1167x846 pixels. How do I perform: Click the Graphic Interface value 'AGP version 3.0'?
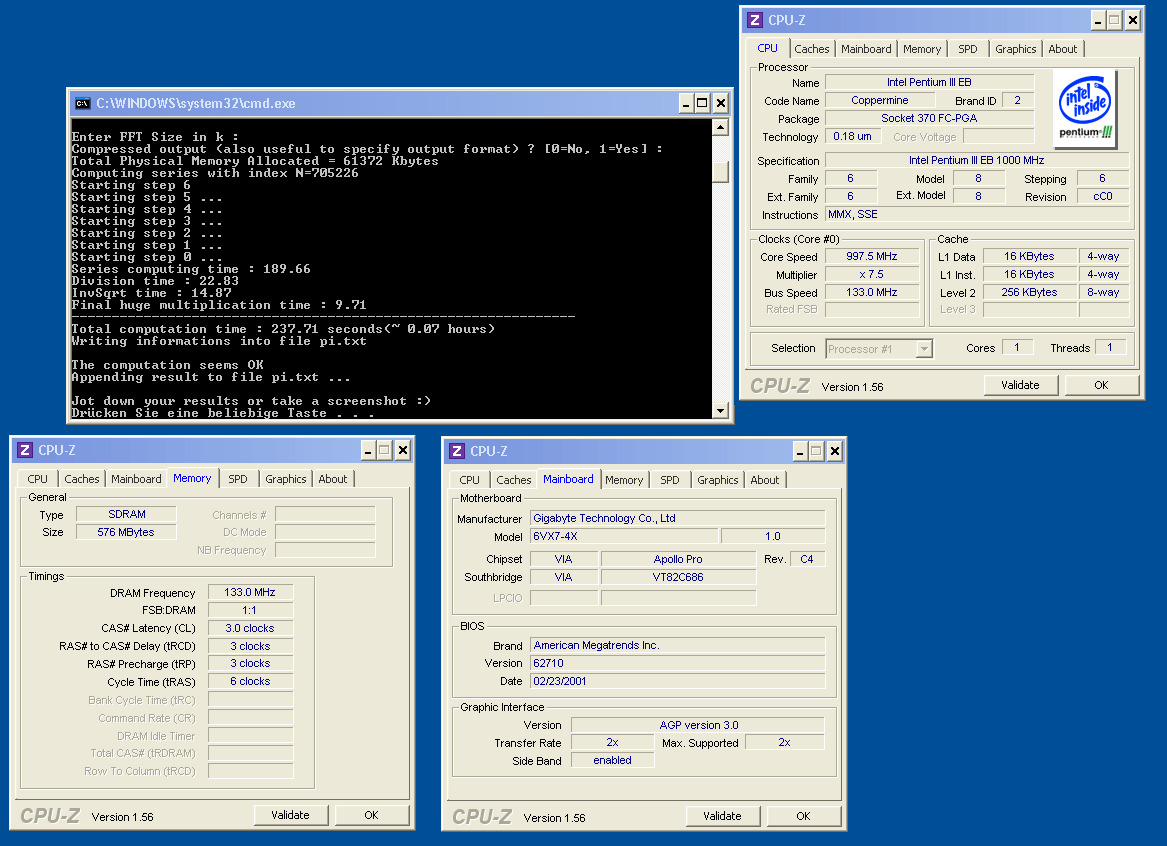[x=698, y=725]
